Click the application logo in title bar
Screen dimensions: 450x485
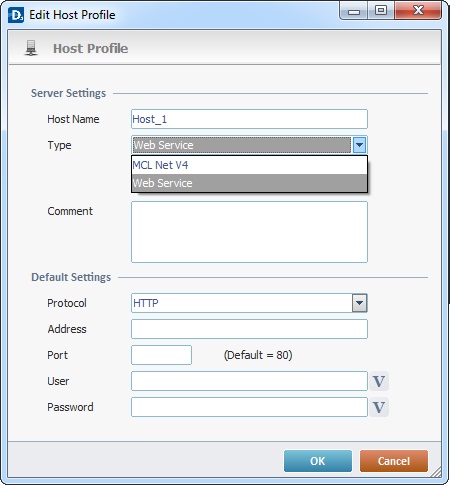pos(16,15)
